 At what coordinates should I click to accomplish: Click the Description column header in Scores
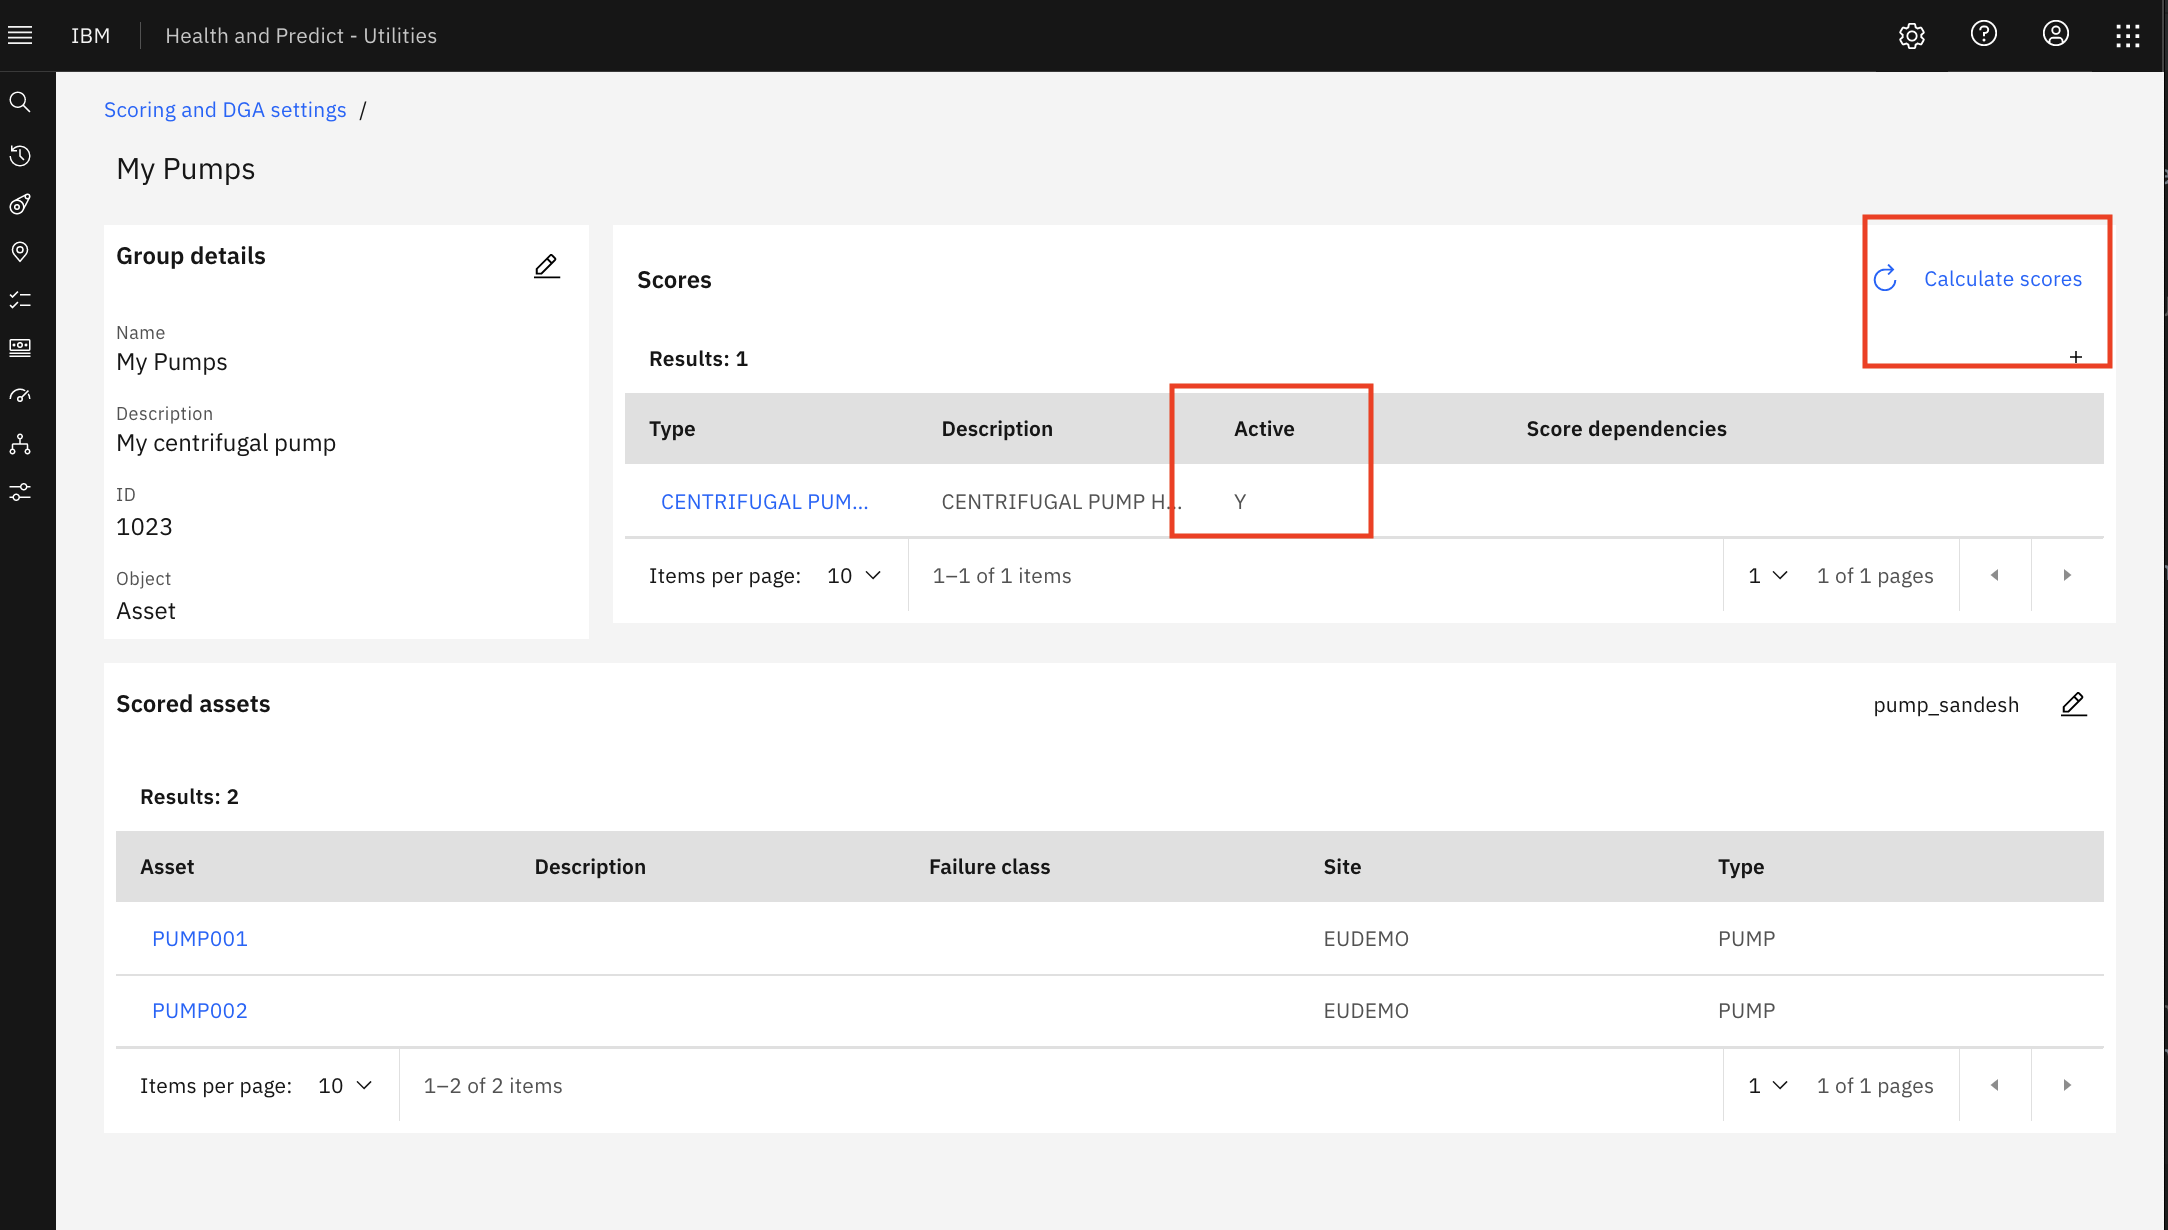point(997,429)
